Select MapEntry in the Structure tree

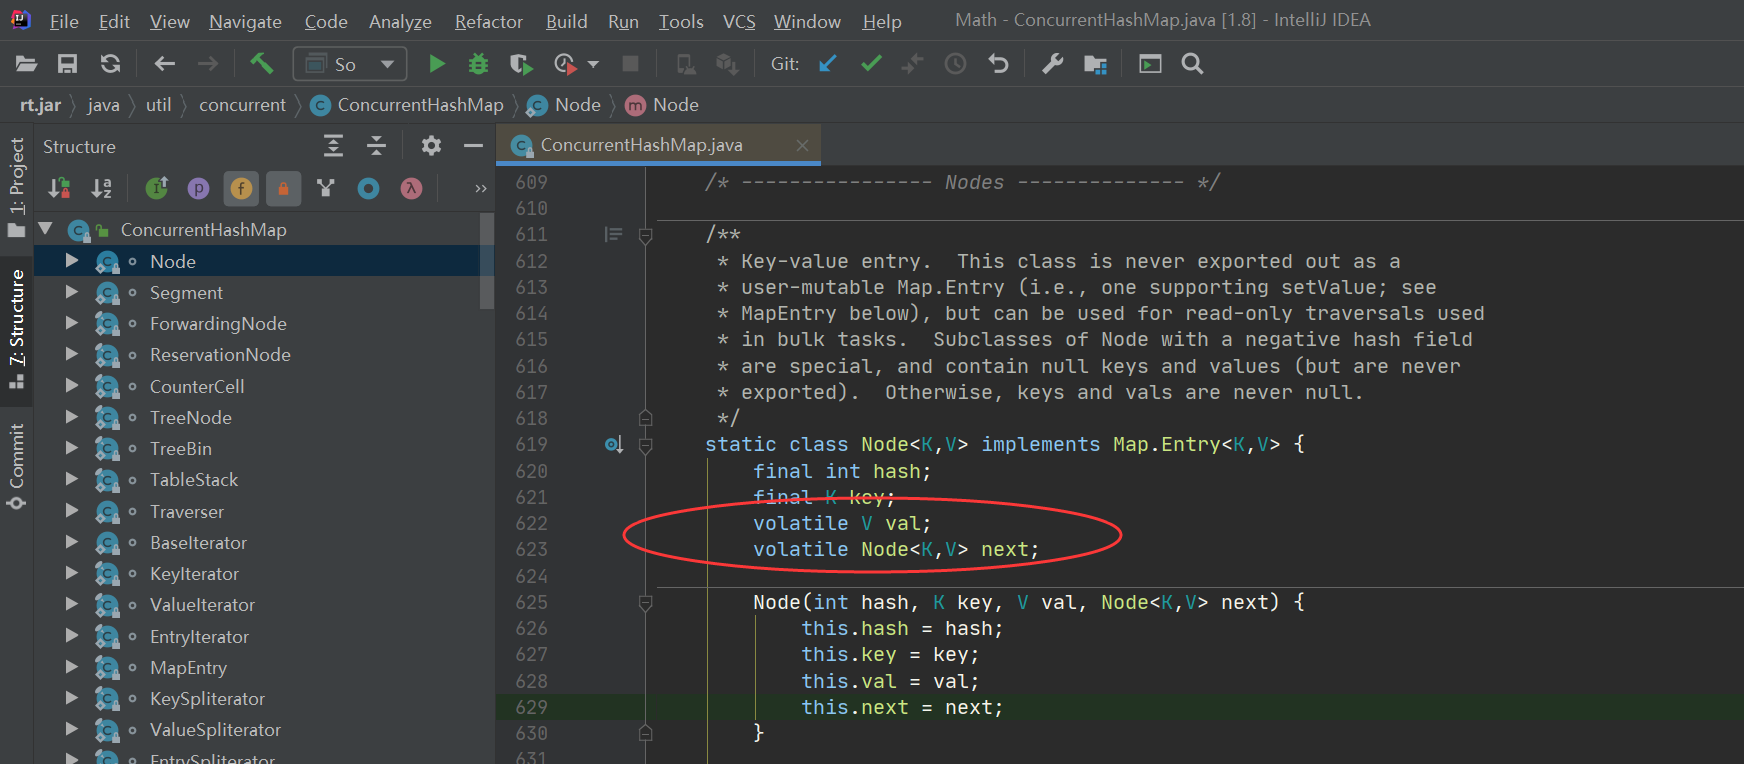click(188, 667)
